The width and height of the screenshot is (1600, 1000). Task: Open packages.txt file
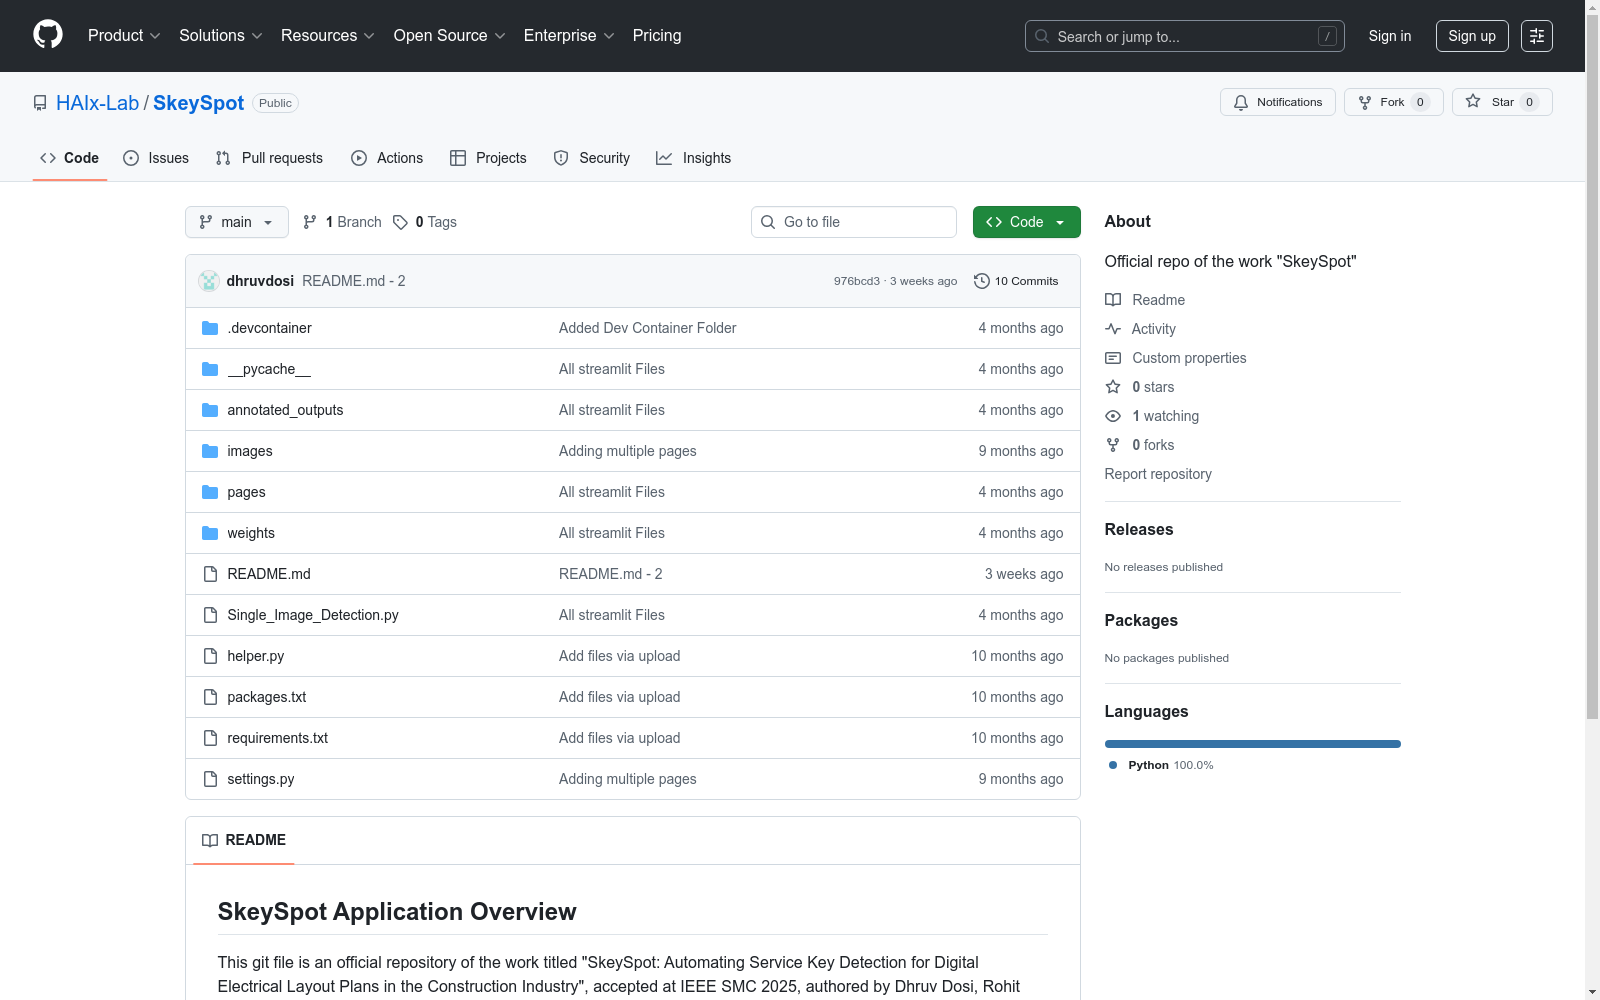tap(266, 697)
